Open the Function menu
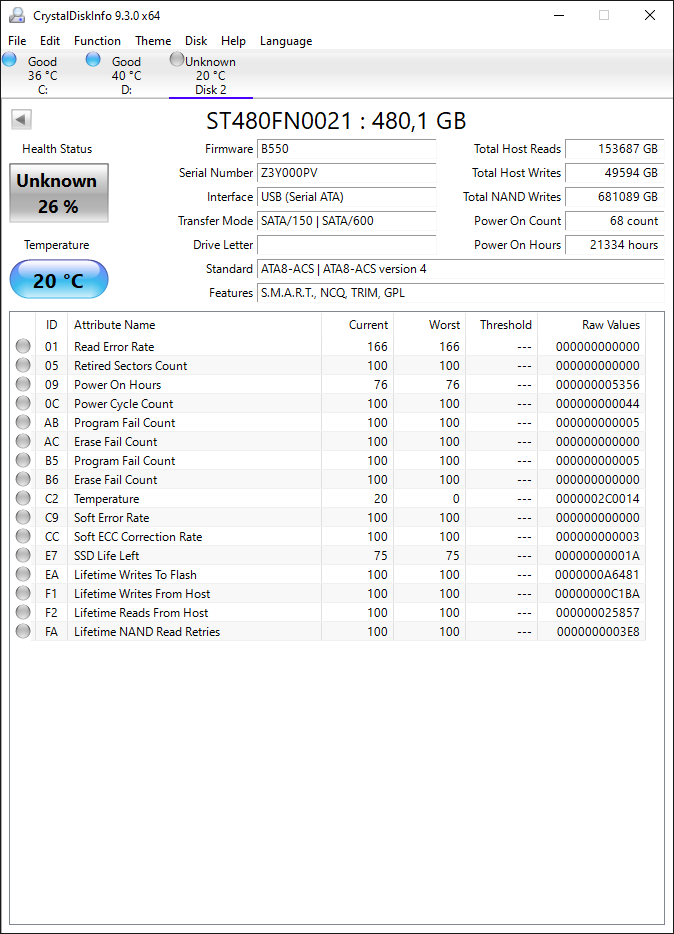 point(97,41)
